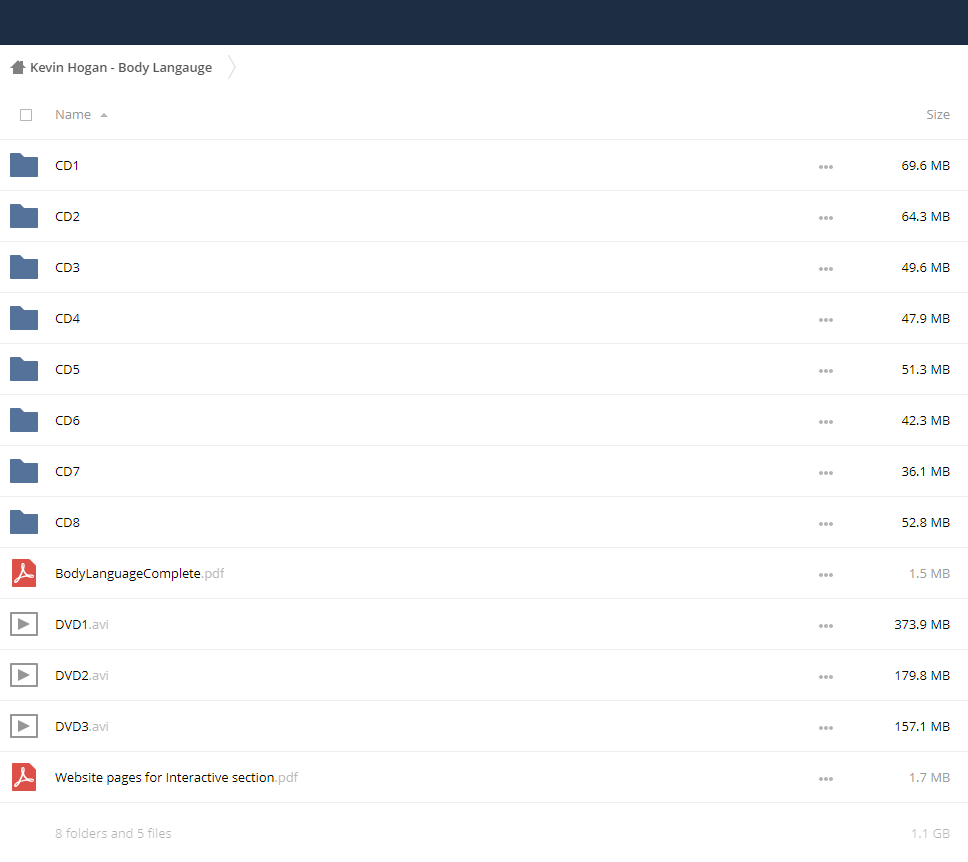
Task: Open the CD6 folder name link
Action: coord(67,421)
